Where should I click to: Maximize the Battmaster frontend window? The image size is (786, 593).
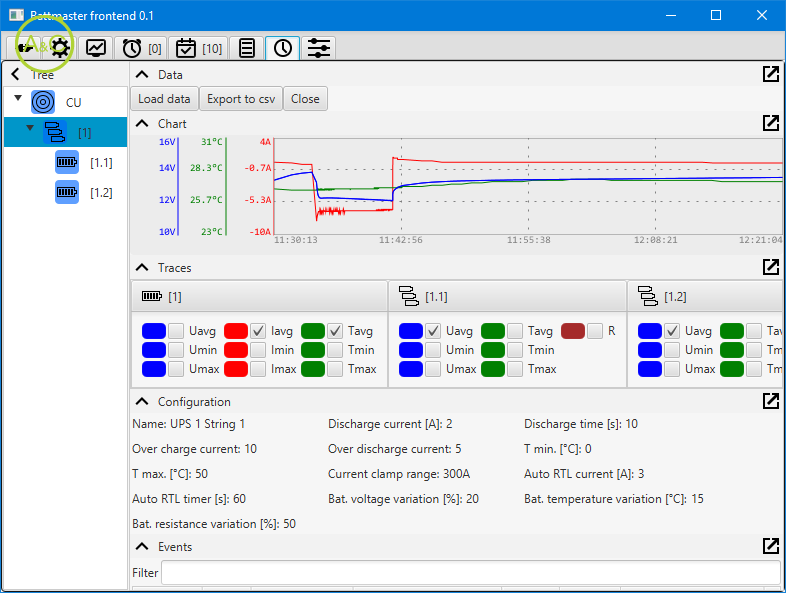tap(716, 16)
